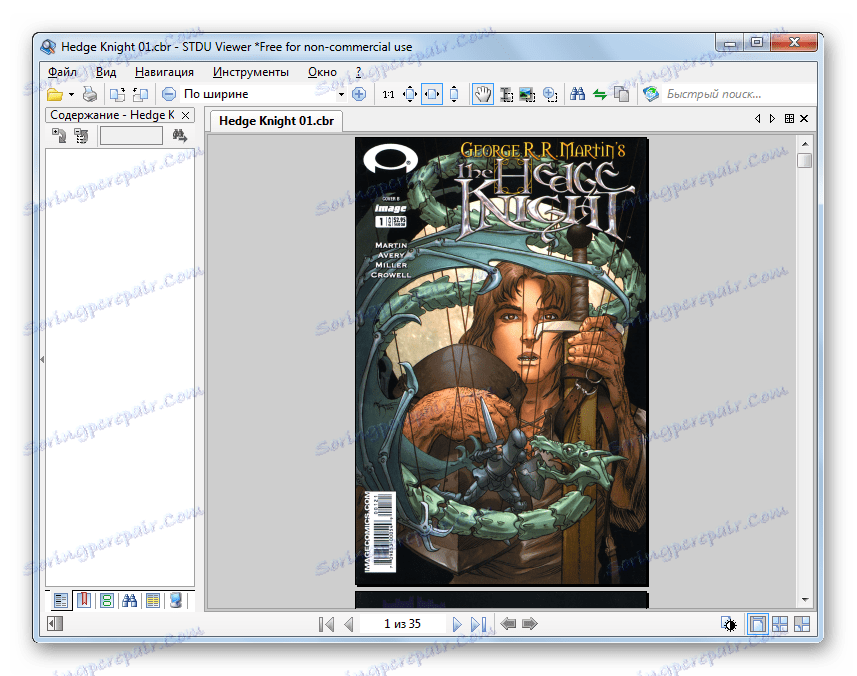Viewport: 857px width, 676px height.
Task: Click the Open file folder icon
Action: [55, 94]
